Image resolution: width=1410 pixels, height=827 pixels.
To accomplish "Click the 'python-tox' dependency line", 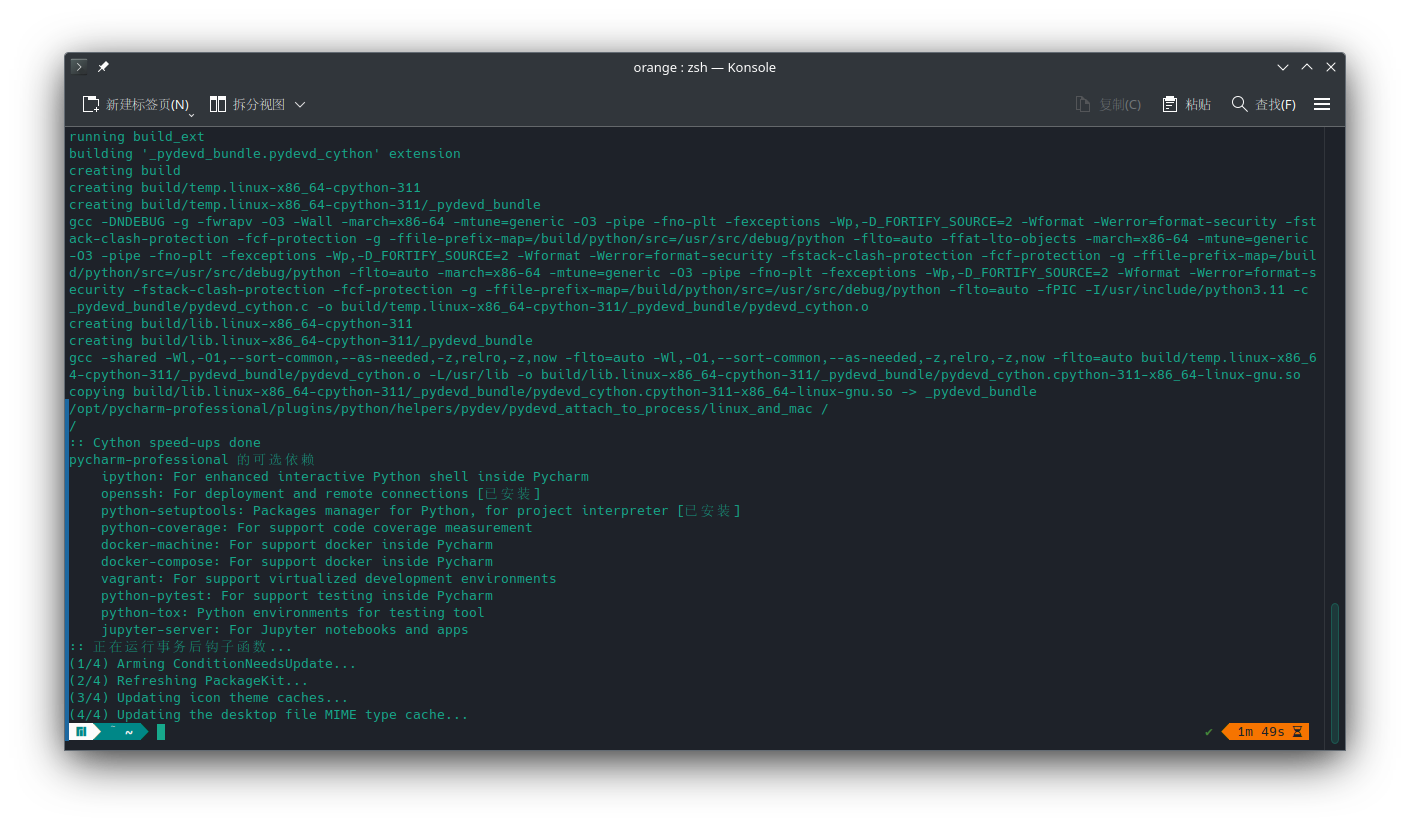I will click(293, 613).
